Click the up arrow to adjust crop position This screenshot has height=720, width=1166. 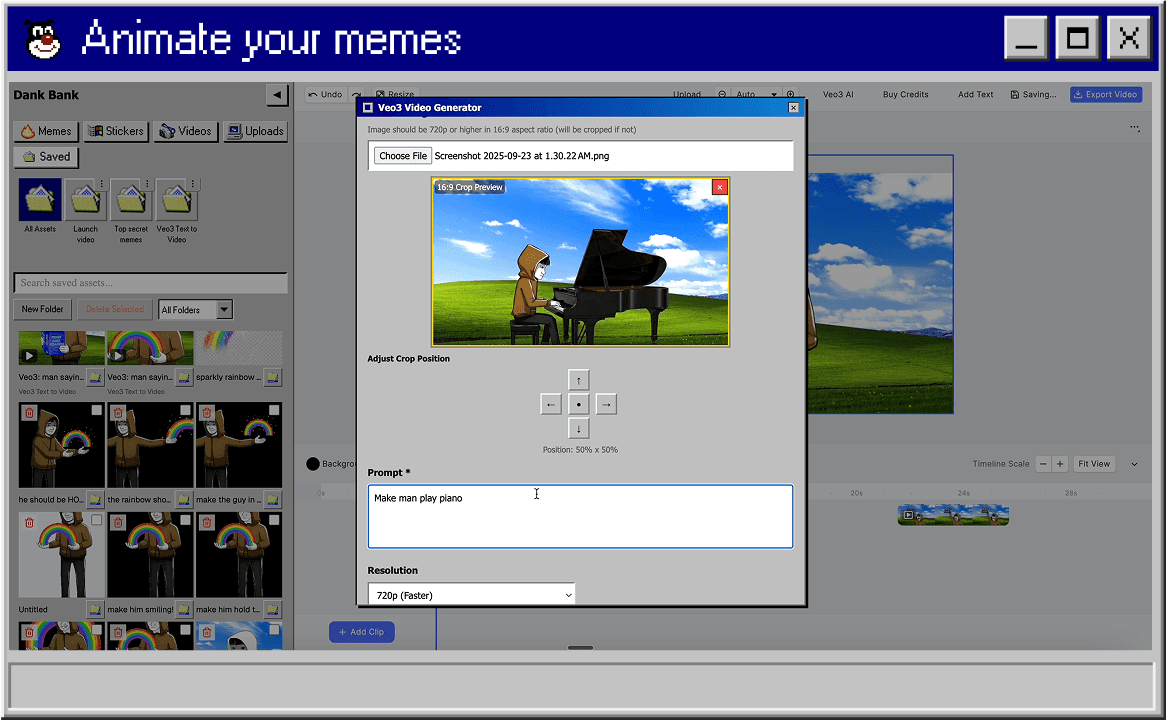pos(578,380)
